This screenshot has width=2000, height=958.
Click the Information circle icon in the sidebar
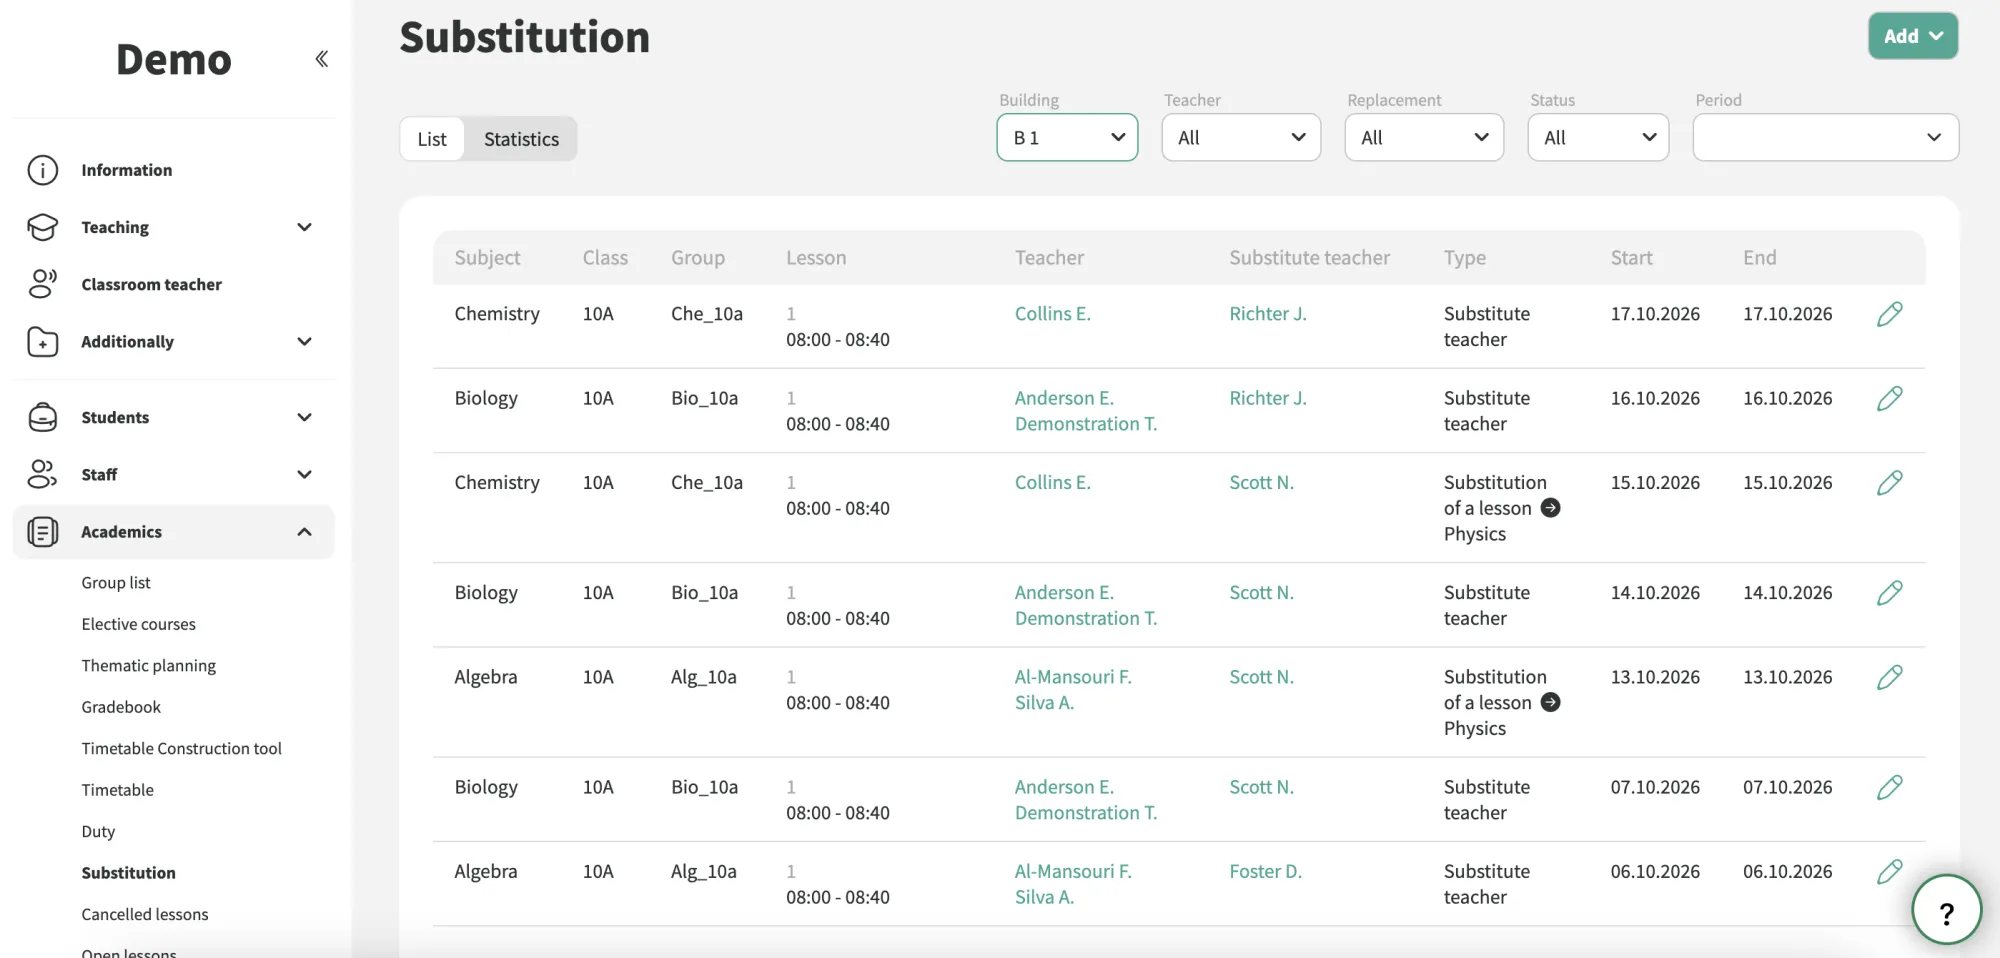[42, 170]
